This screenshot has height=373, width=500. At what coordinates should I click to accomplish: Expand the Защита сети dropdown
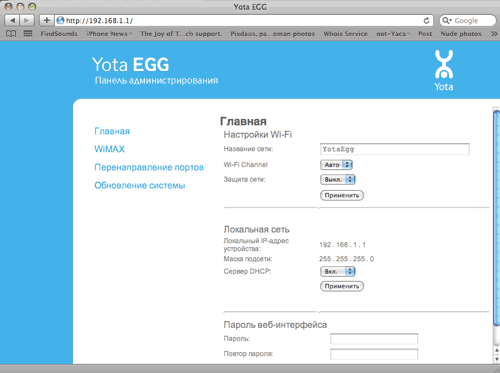click(x=338, y=180)
